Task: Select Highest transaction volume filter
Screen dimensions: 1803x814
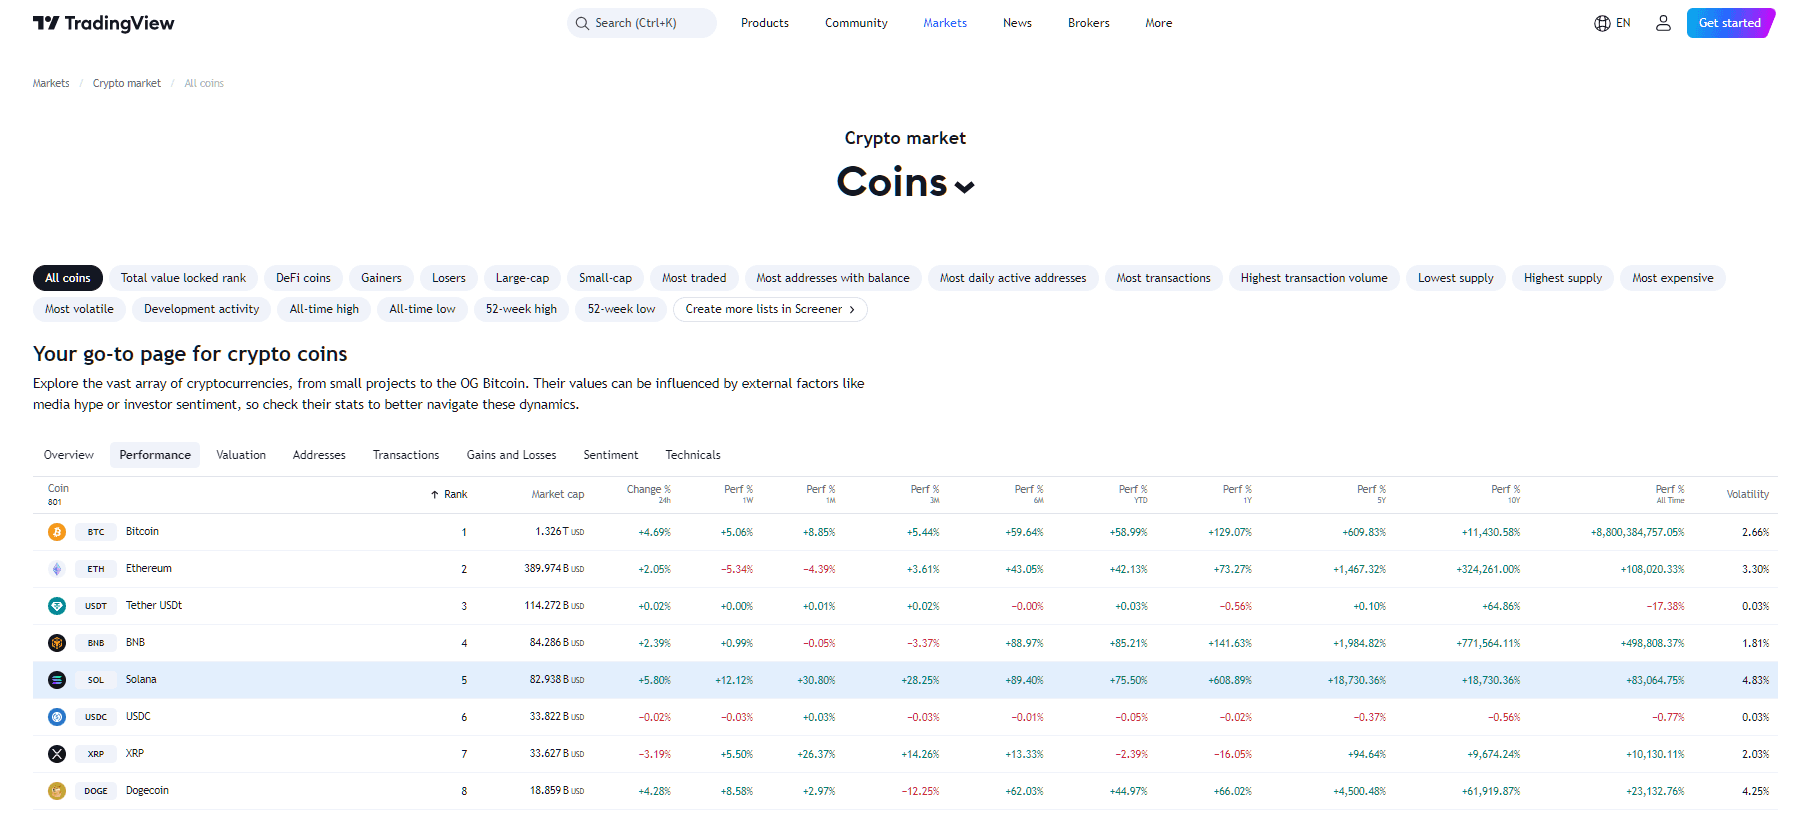Action: point(1314,278)
